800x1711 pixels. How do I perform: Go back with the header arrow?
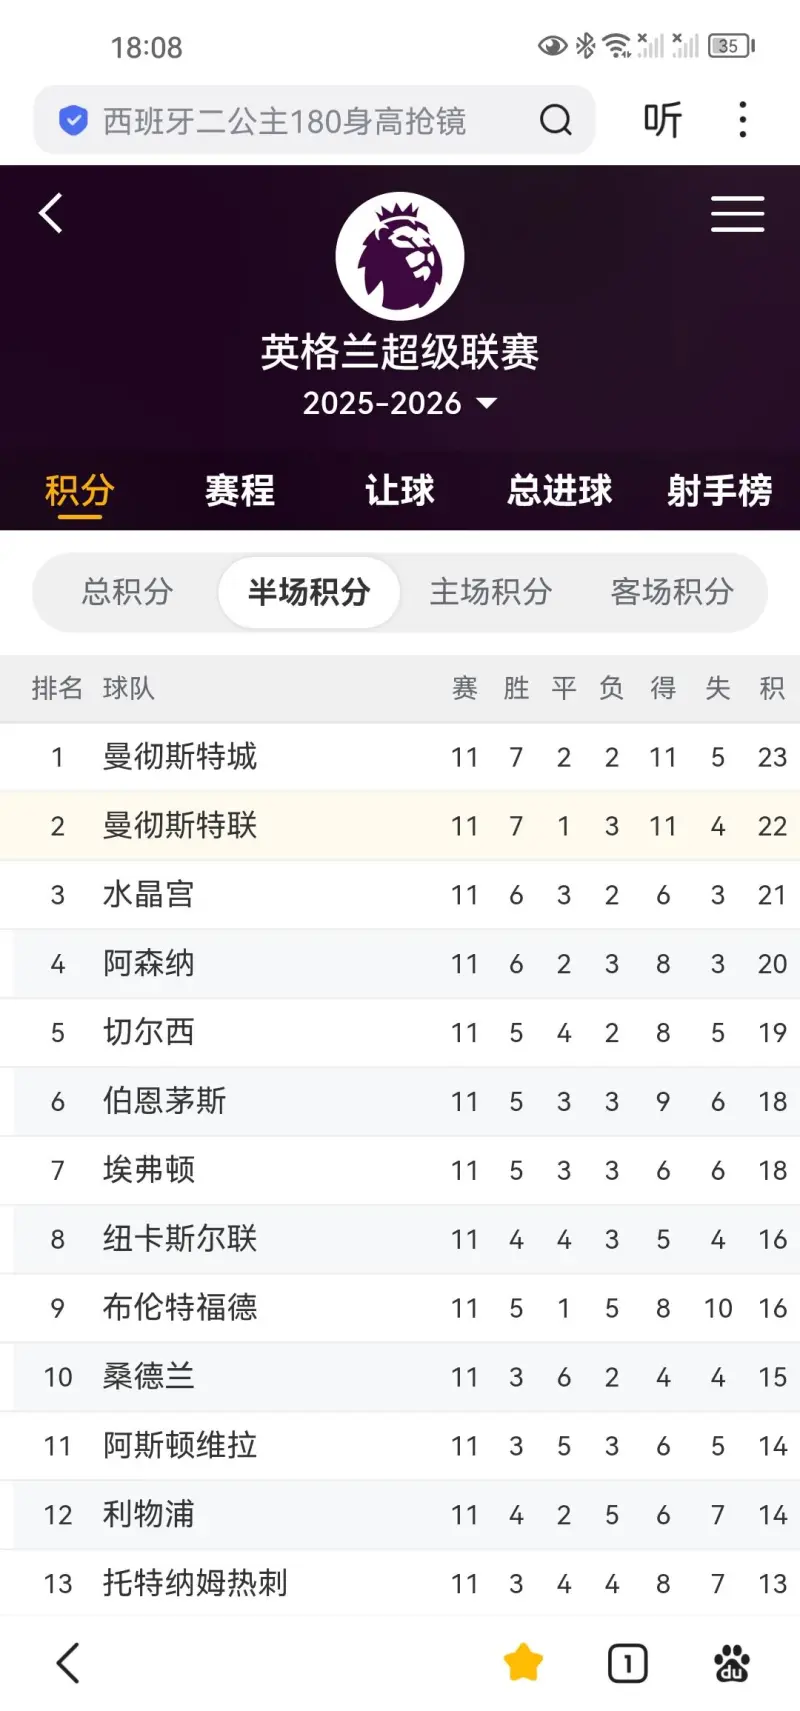(51, 213)
